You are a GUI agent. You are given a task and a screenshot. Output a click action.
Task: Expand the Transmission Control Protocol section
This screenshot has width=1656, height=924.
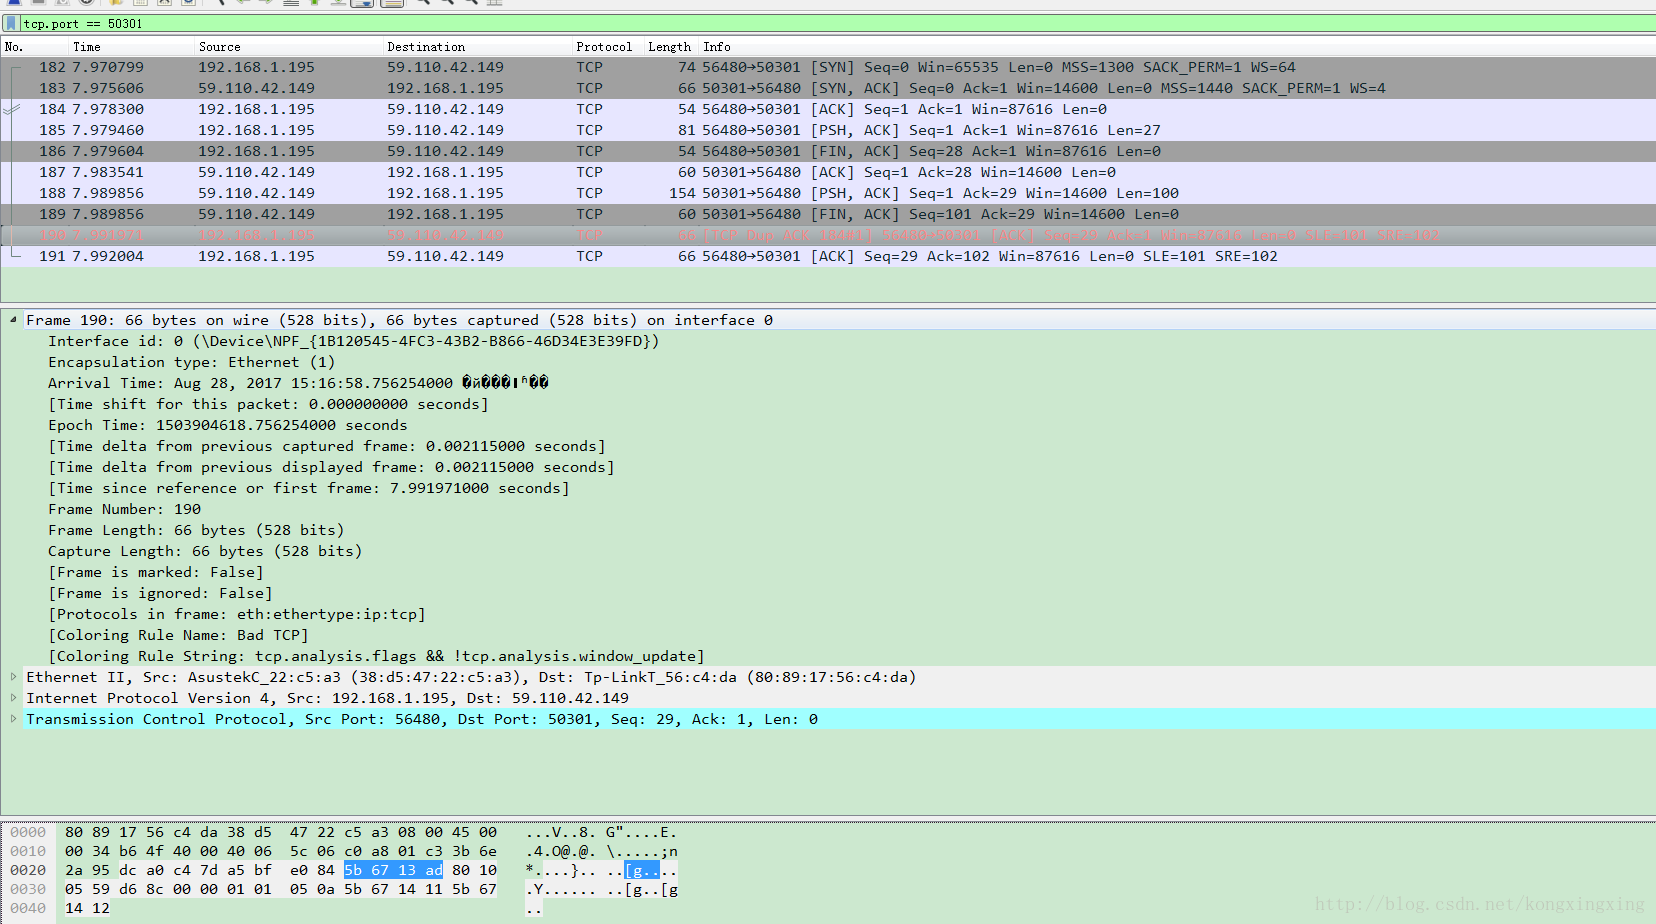pos(13,719)
